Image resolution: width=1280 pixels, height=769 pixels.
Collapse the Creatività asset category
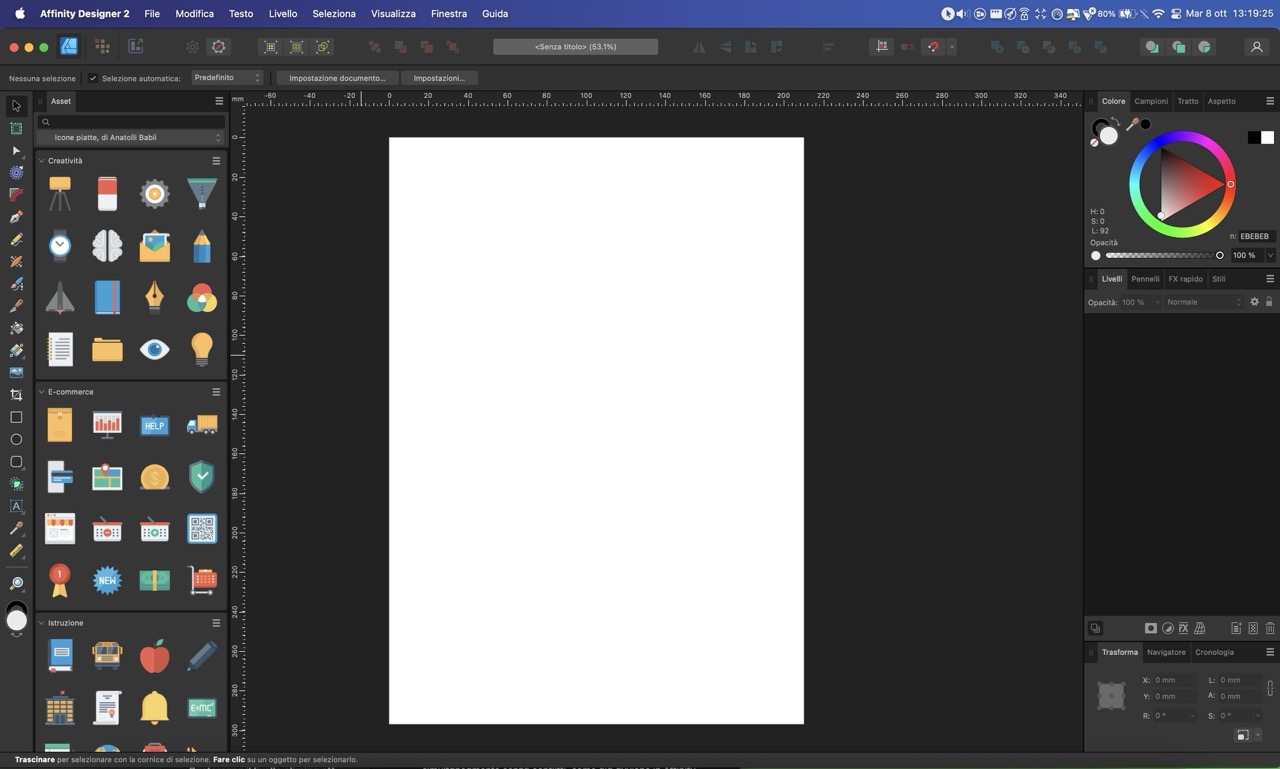pos(42,161)
